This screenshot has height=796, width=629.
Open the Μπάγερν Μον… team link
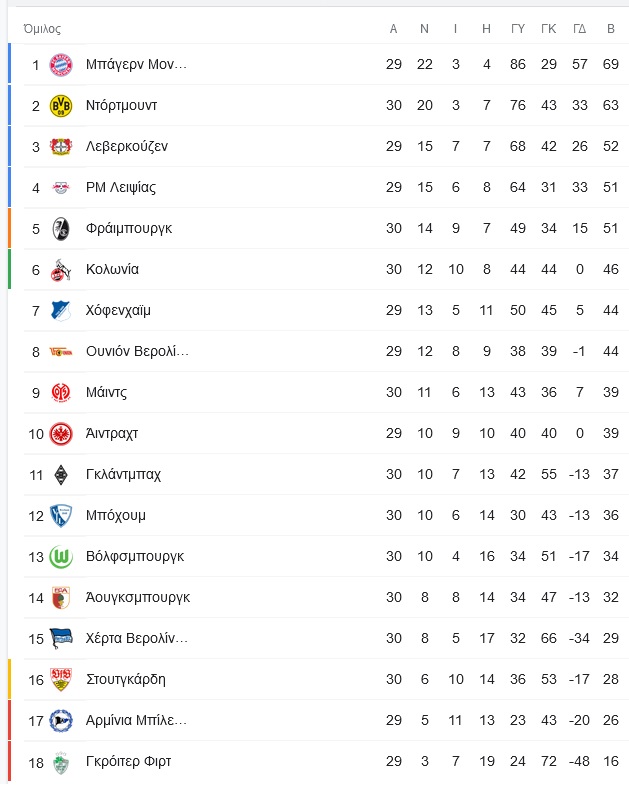[136, 64]
